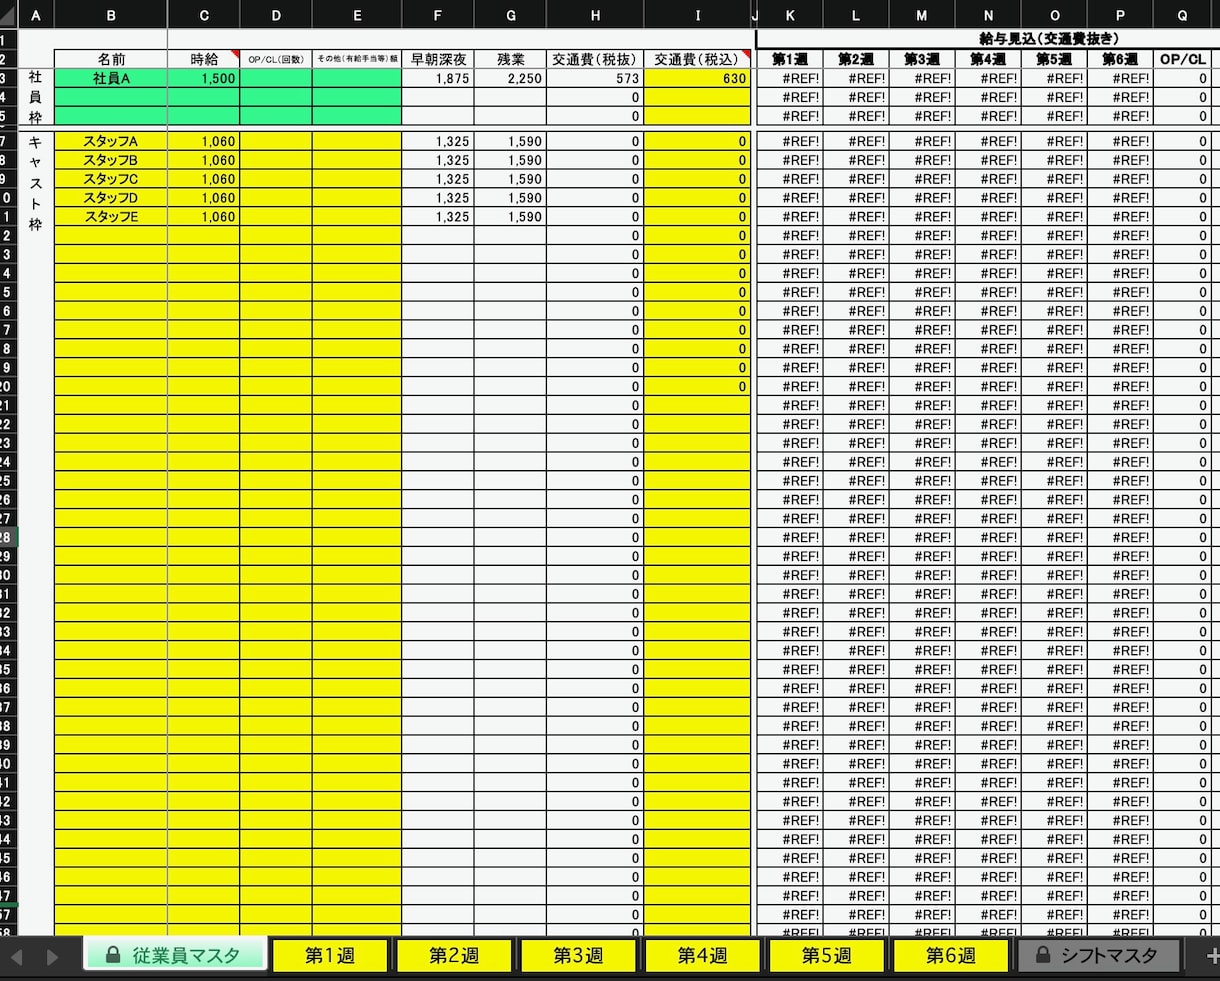
Task: Select the 残業 header cell
Action: click(510, 59)
